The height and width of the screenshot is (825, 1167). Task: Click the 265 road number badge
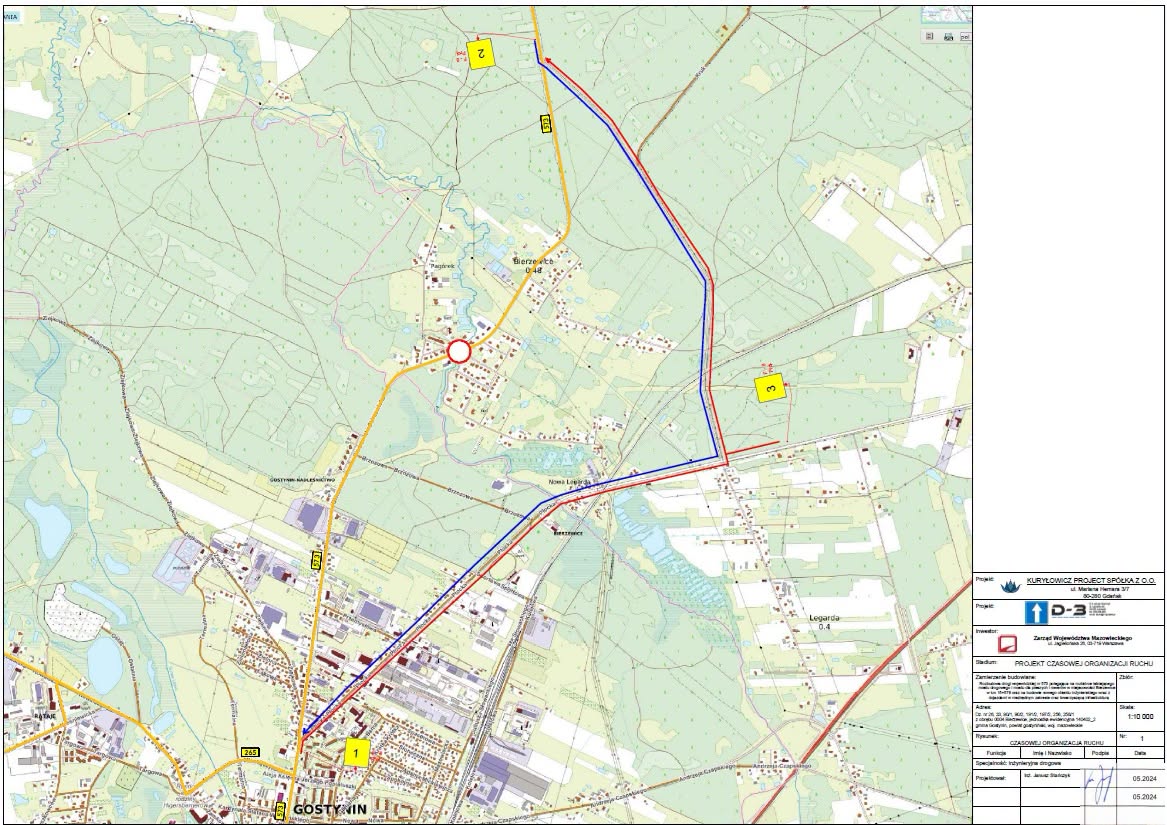[250, 754]
